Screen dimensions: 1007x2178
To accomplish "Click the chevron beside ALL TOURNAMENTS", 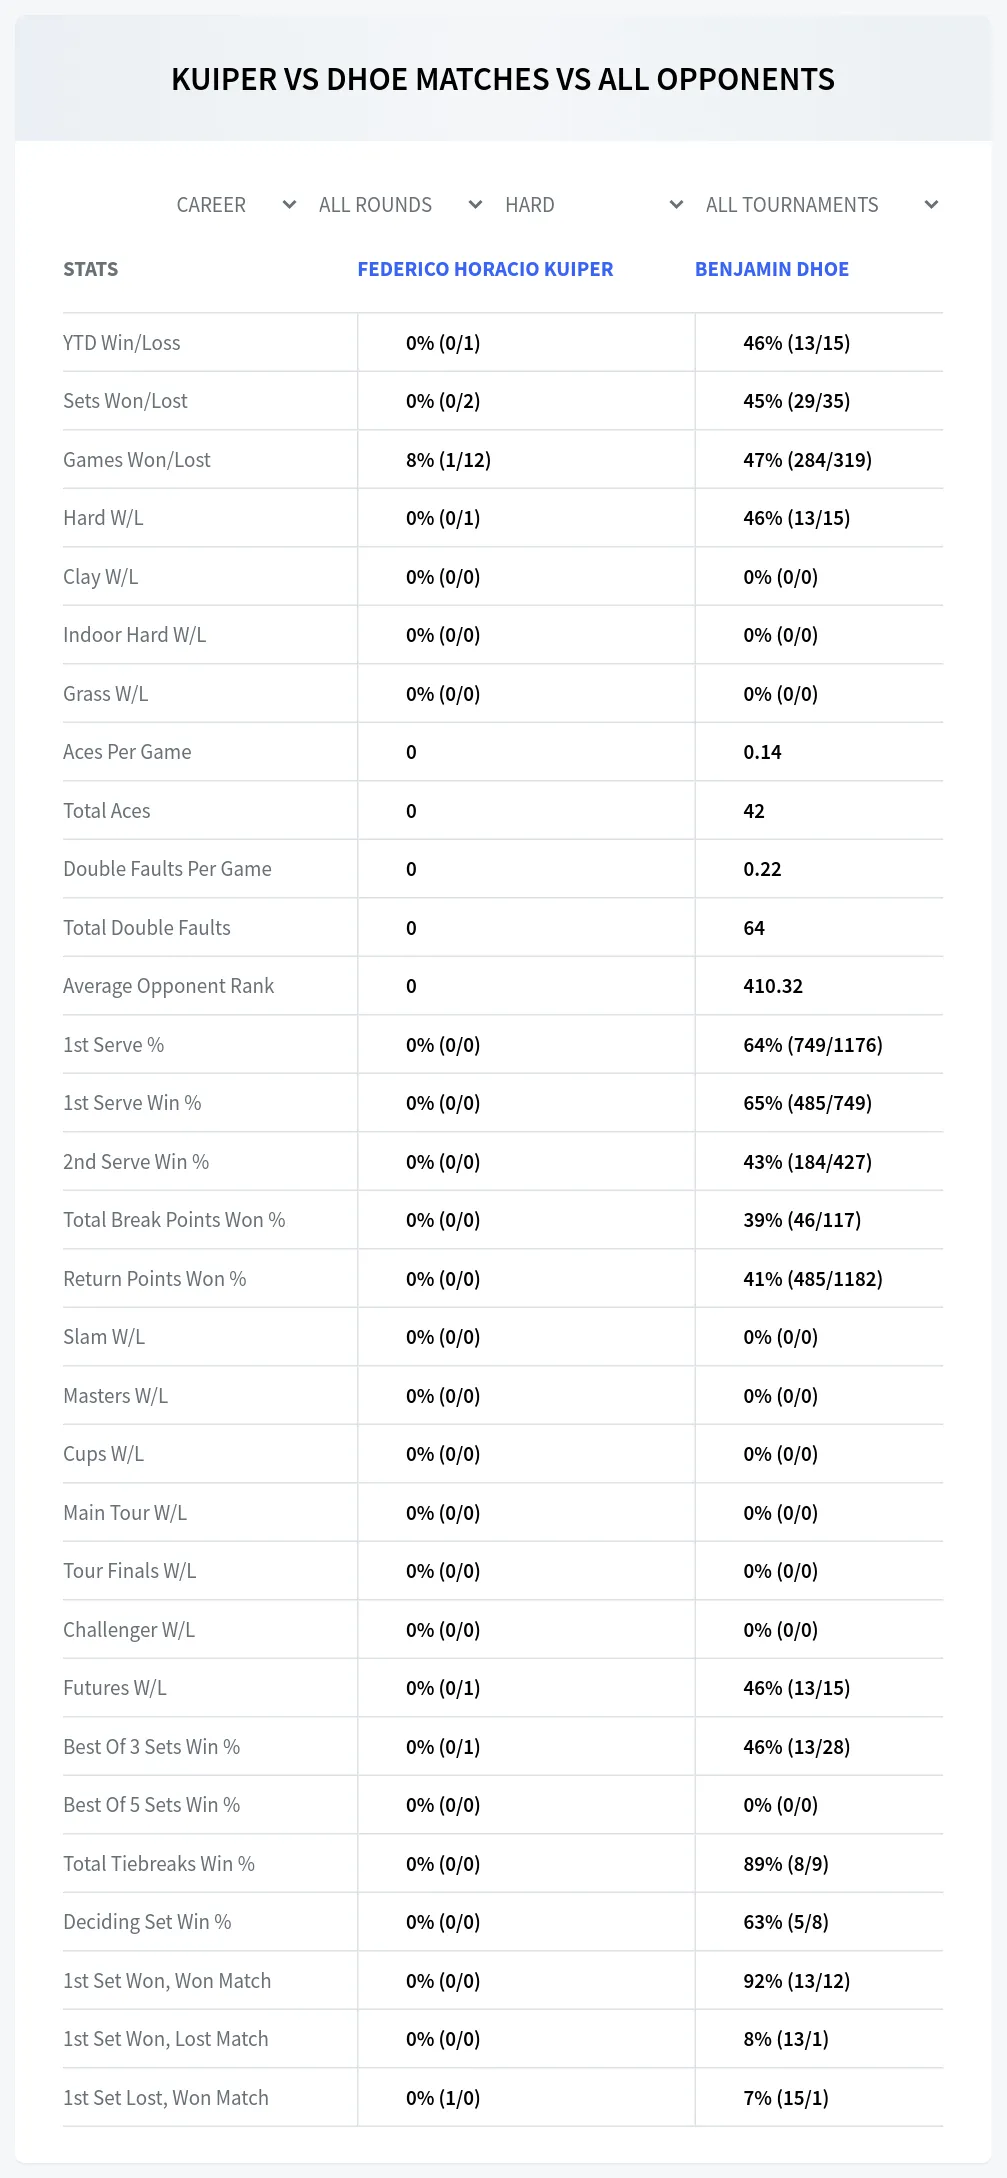I will tap(931, 205).
